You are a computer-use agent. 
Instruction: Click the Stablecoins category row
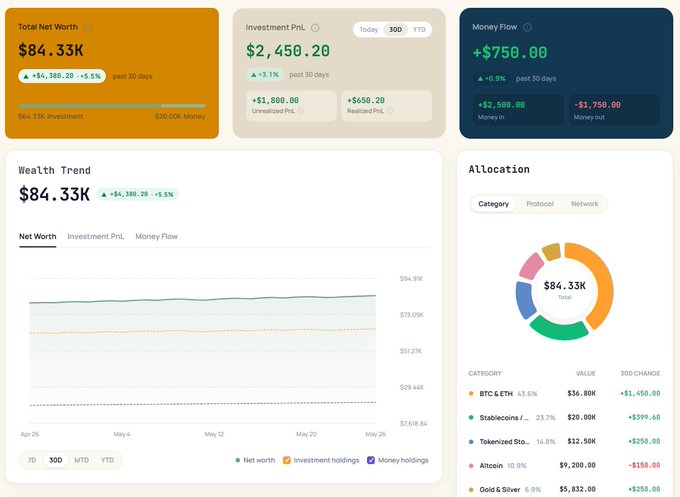click(x=564, y=418)
